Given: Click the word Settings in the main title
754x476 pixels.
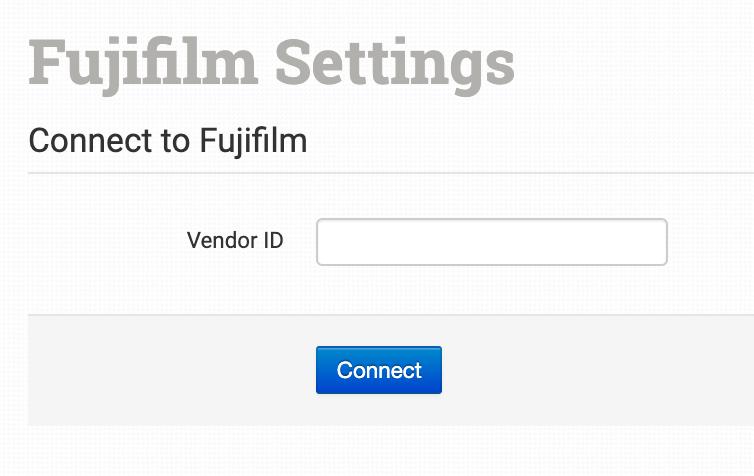Looking at the screenshot, I should (394, 64).
